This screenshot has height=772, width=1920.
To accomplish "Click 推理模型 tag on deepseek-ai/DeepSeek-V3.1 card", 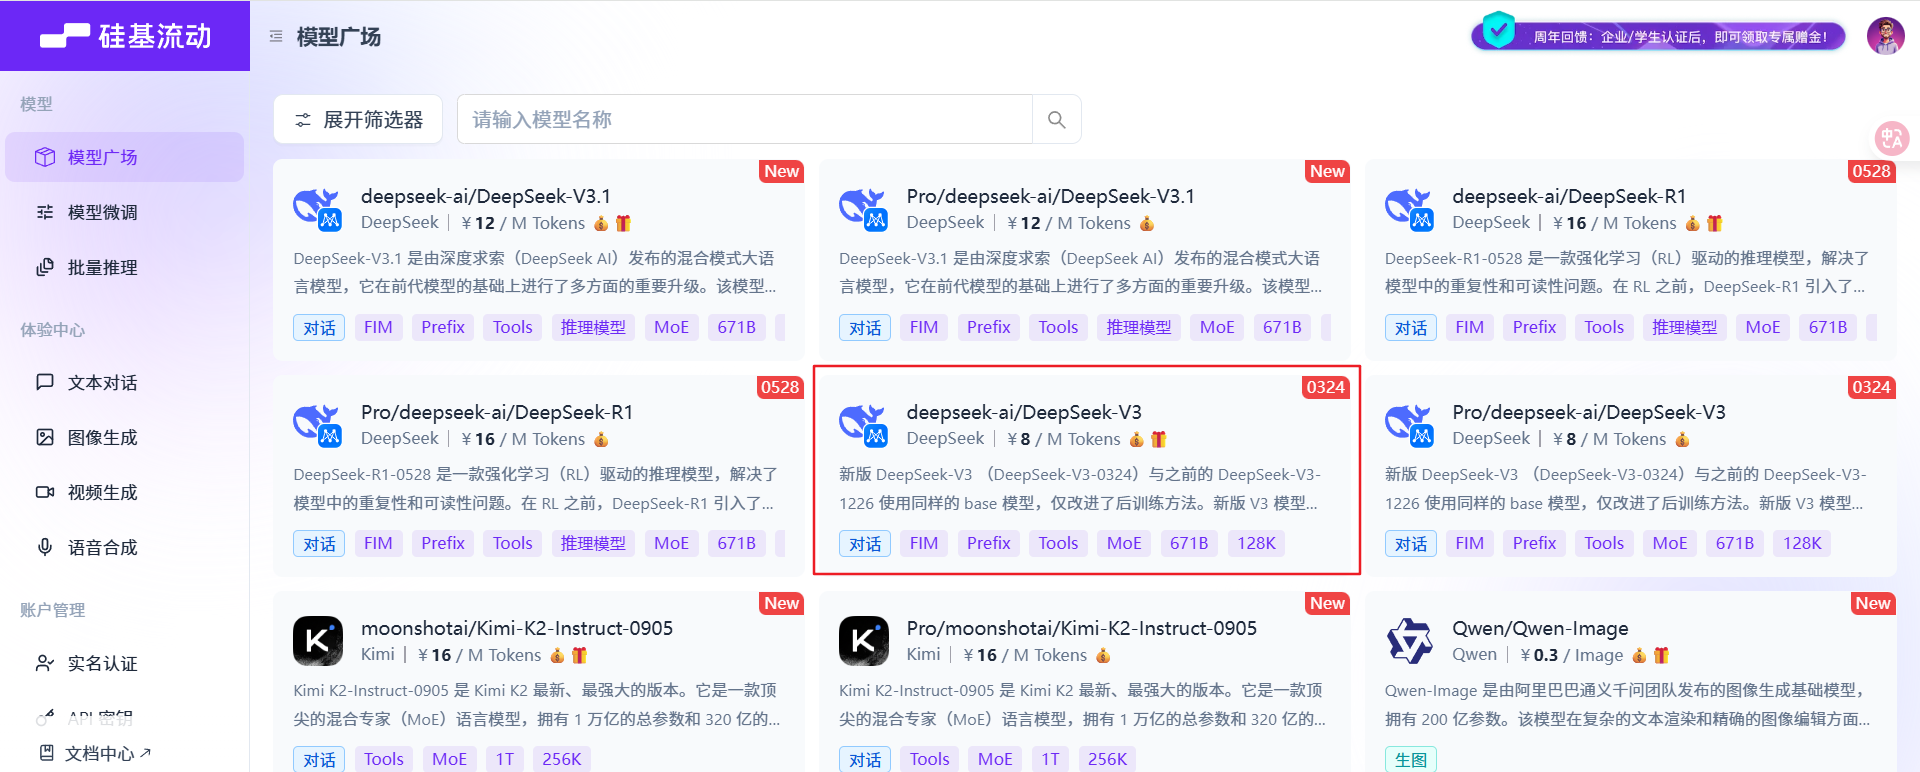I will tap(593, 327).
